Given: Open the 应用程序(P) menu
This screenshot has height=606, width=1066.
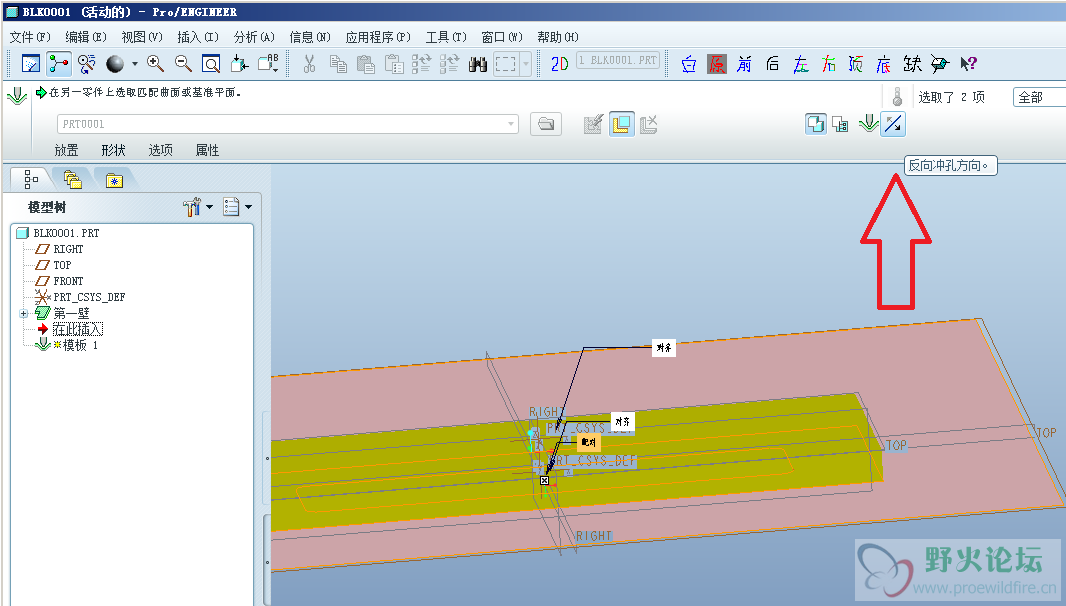Looking at the screenshot, I should pos(378,37).
